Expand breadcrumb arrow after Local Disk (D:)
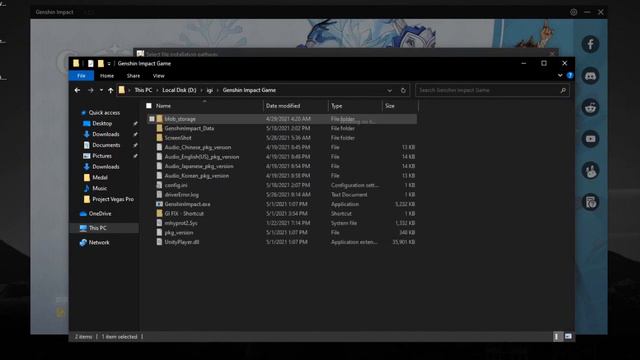640x360 pixels. tap(201, 90)
